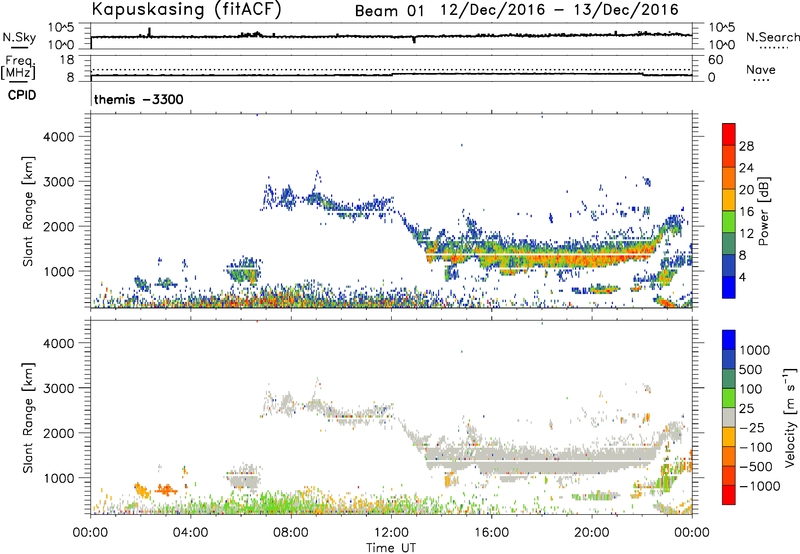The width and height of the screenshot is (800, 554).
Task: Click the '-1000' tick on the velocity colorbar
Action: tap(759, 486)
